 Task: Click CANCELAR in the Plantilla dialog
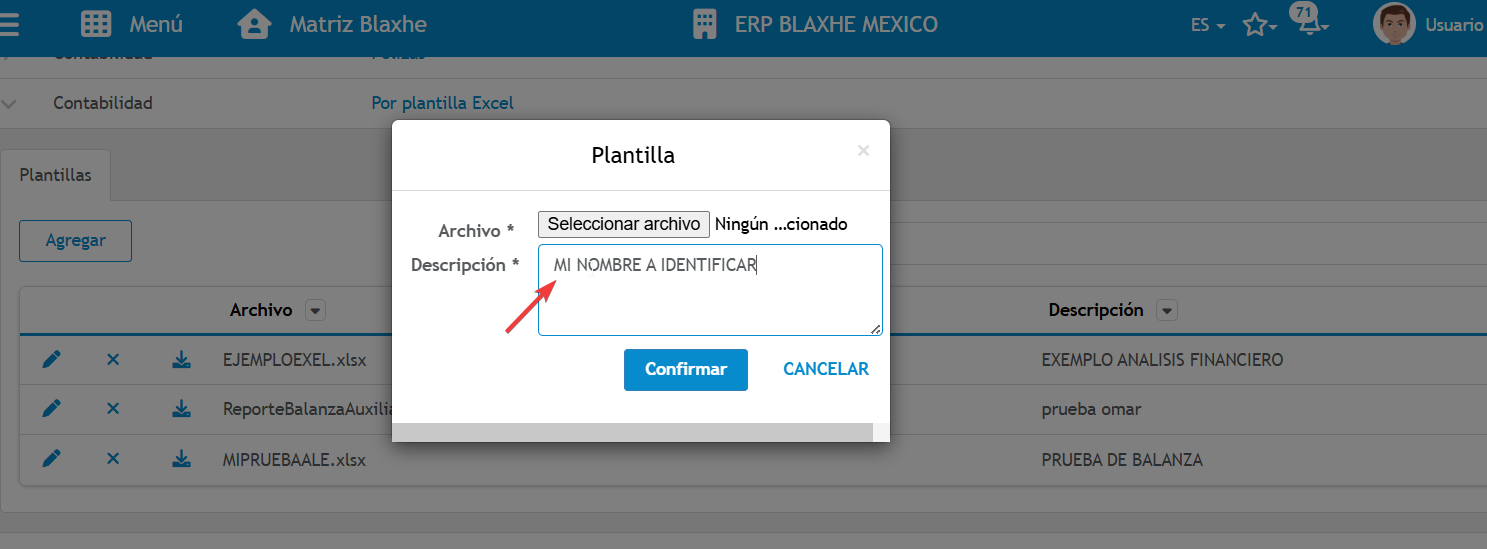pos(826,369)
